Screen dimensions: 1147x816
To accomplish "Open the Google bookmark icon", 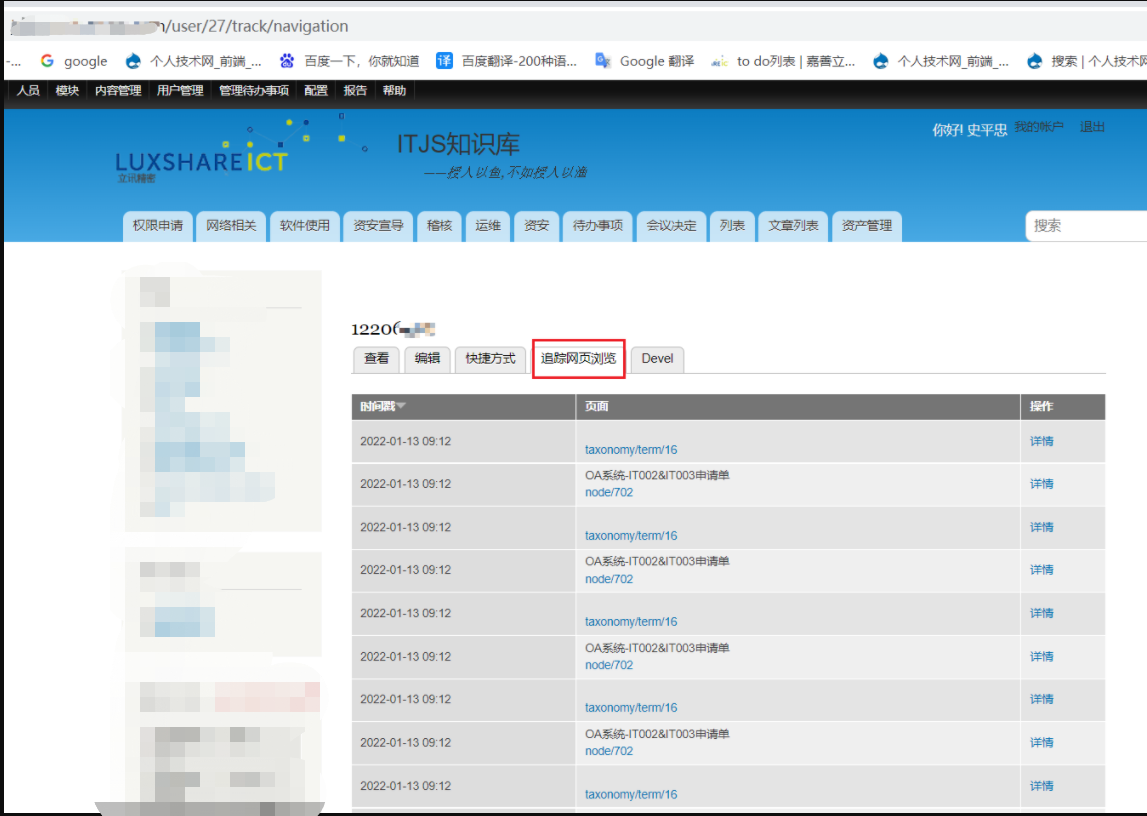I will 47,61.
